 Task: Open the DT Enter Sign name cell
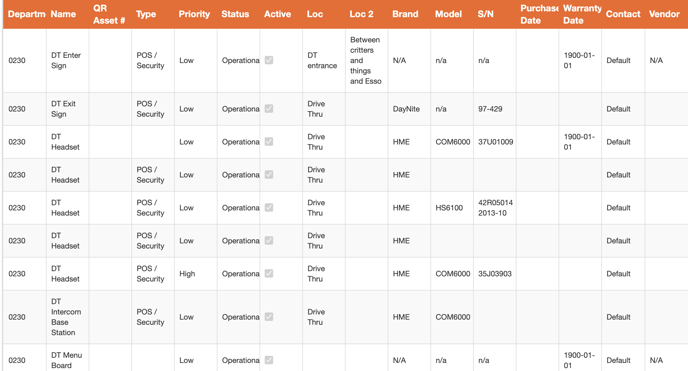pos(68,61)
